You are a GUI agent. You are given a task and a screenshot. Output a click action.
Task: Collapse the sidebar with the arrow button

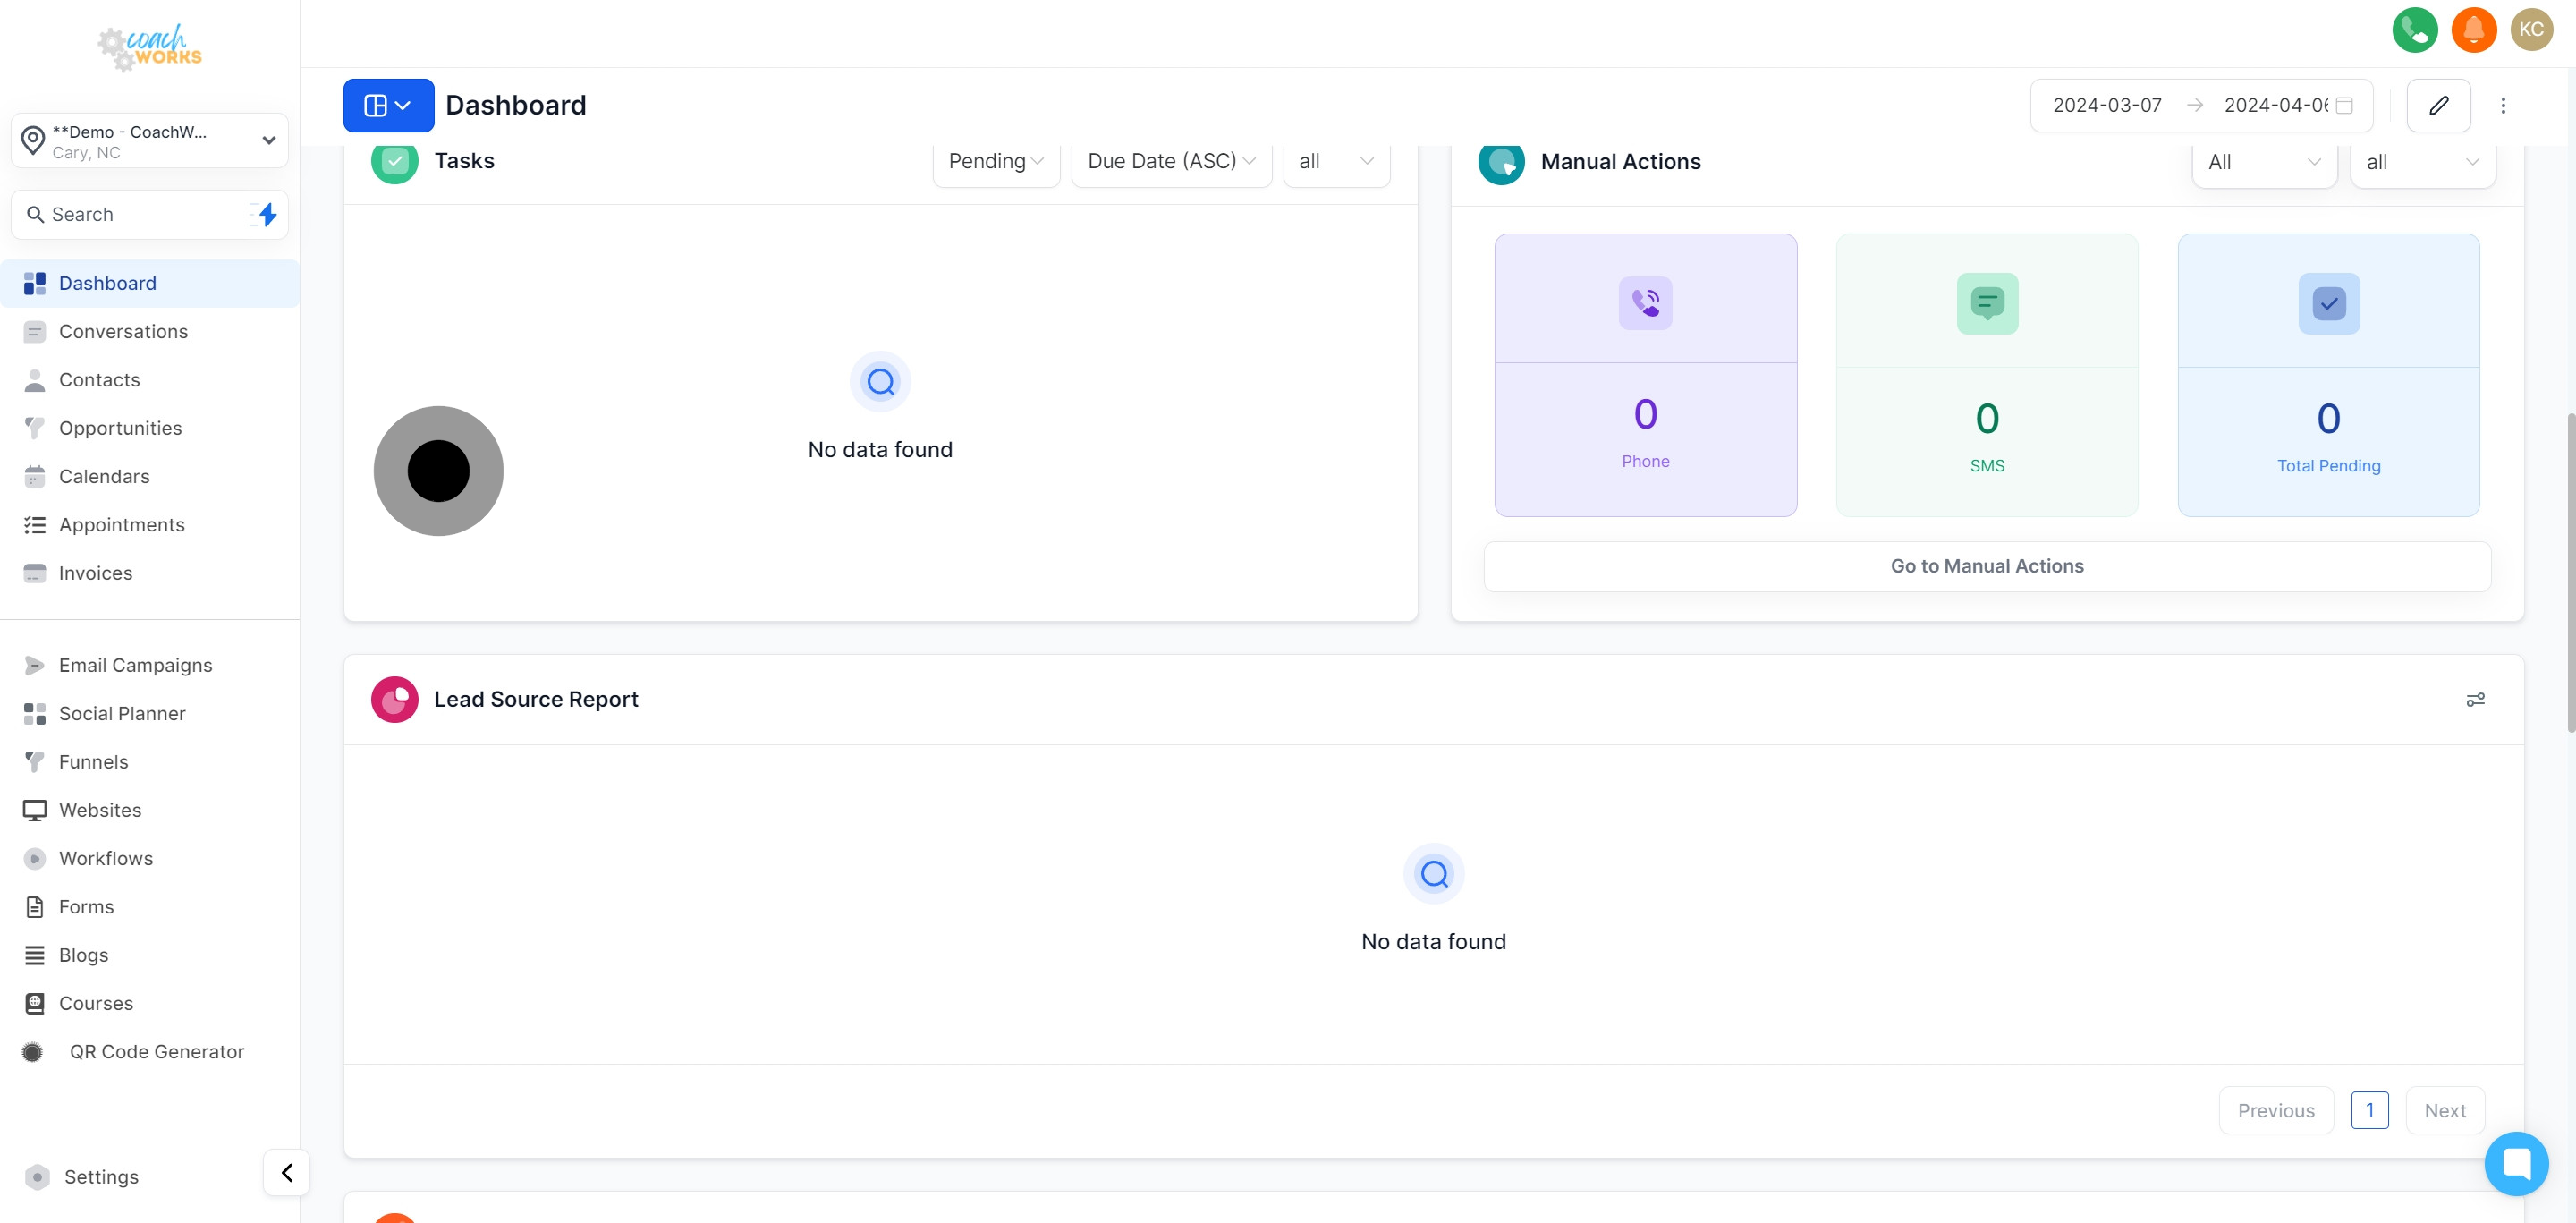click(x=286, y=1172)
